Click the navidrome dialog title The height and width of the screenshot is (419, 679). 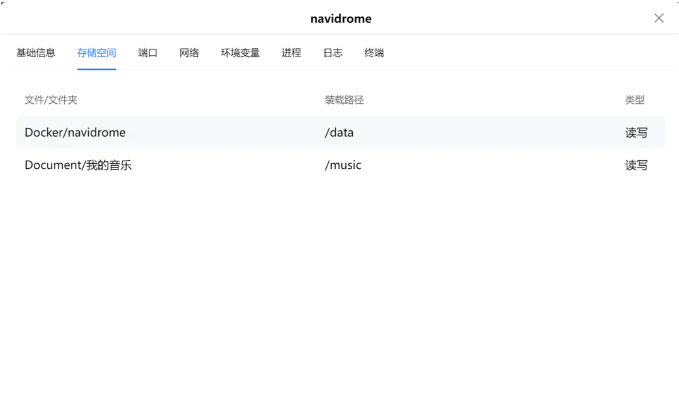340,18
